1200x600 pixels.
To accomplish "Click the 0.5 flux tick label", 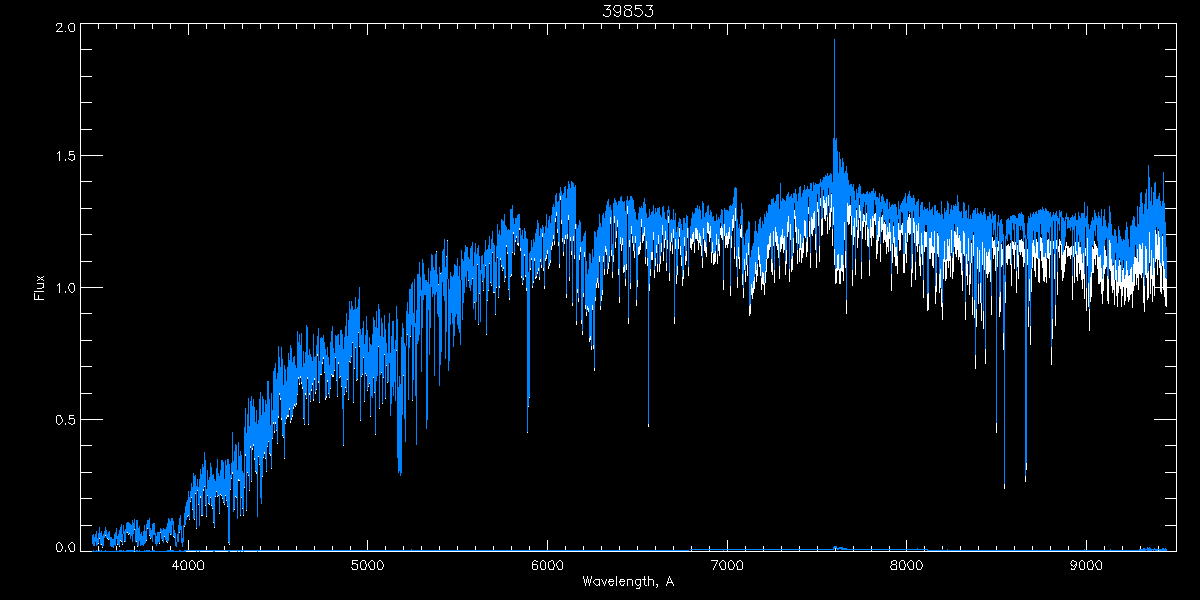I will [x=66, y=419].
